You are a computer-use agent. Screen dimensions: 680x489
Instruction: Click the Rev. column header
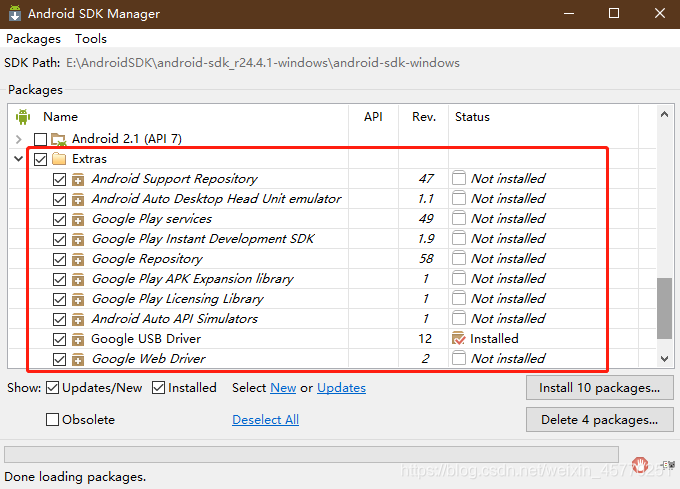tap(424, 117)
